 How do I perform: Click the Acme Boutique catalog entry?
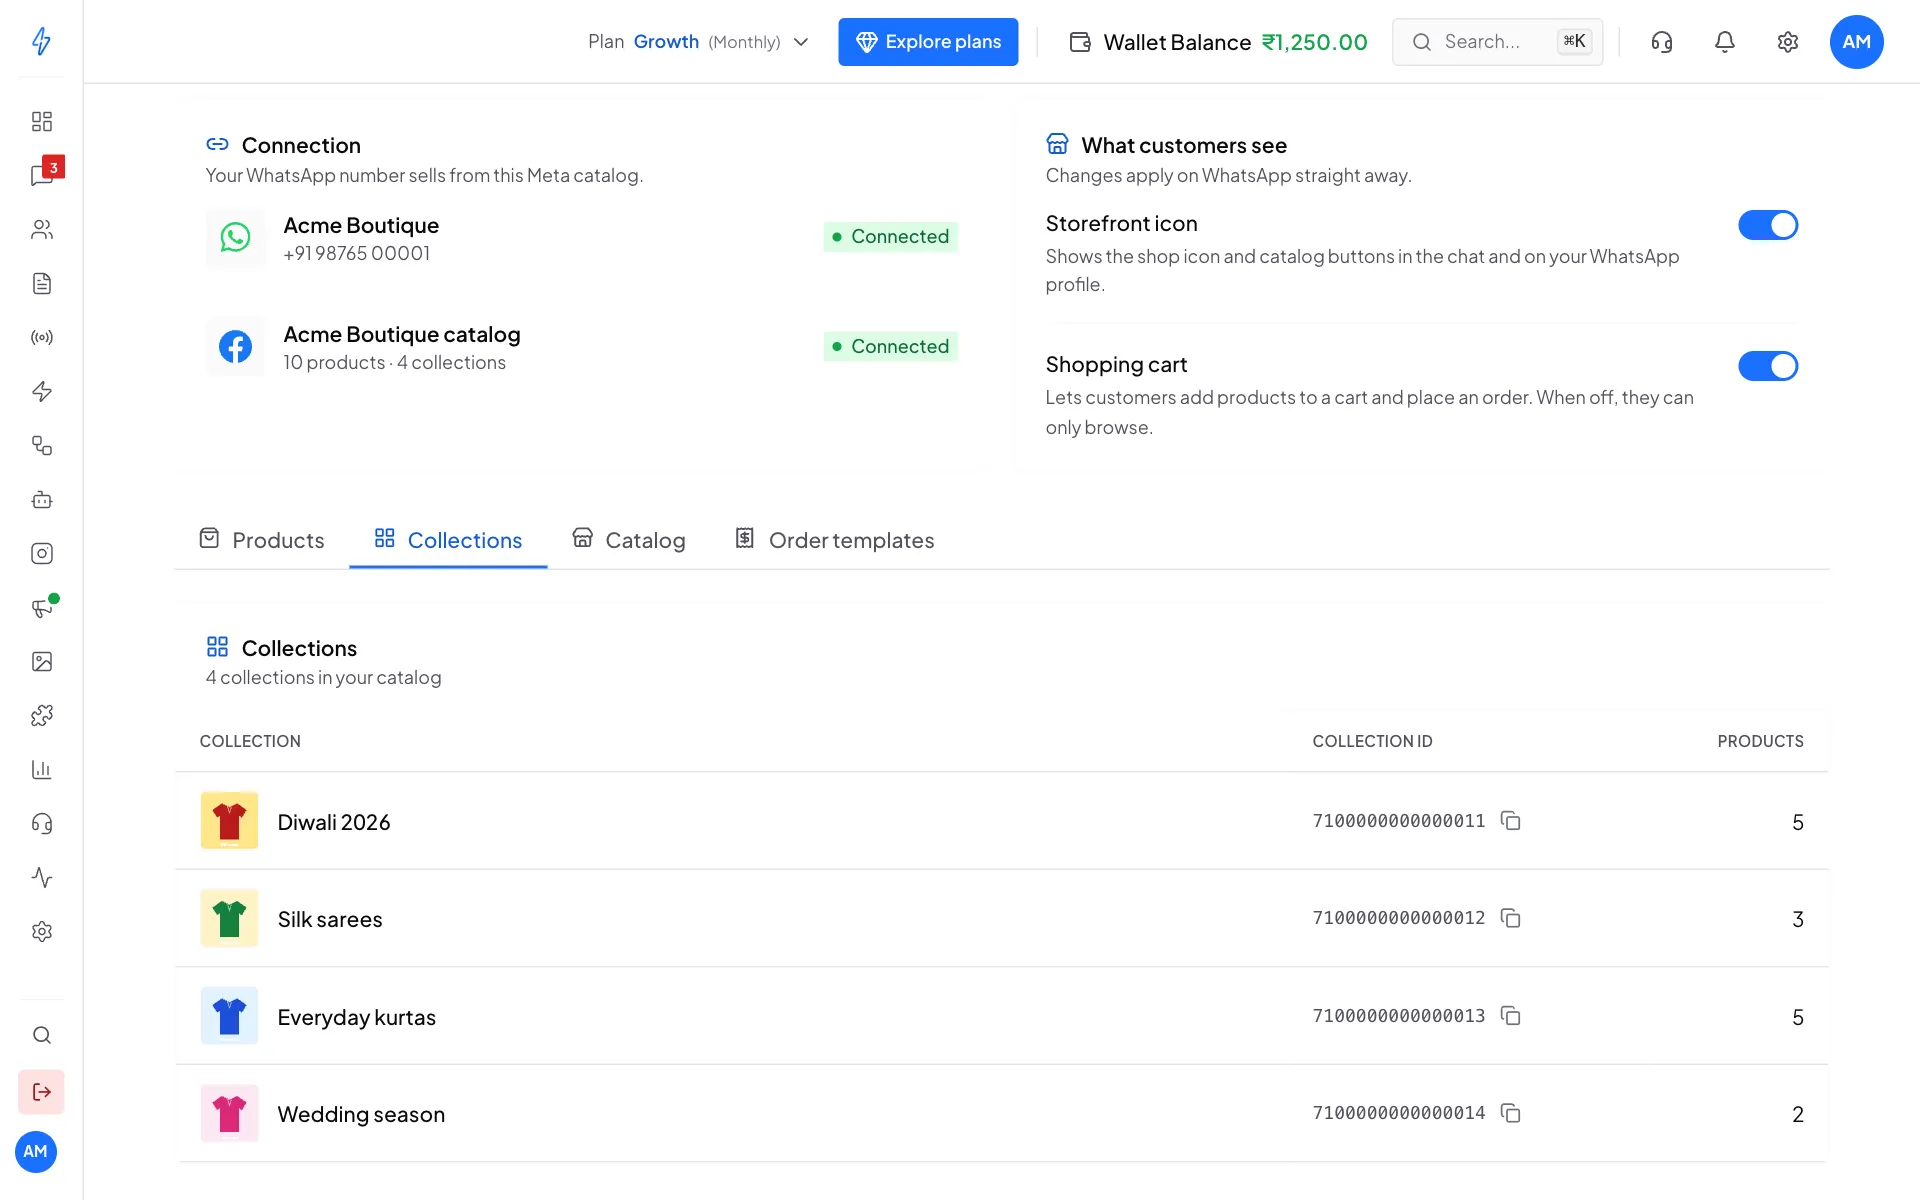(581, 347)
